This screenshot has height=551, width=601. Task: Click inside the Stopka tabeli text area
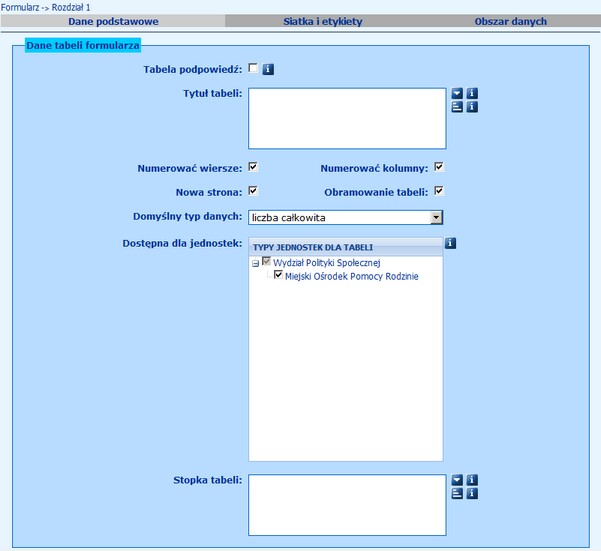click(345, 505)
